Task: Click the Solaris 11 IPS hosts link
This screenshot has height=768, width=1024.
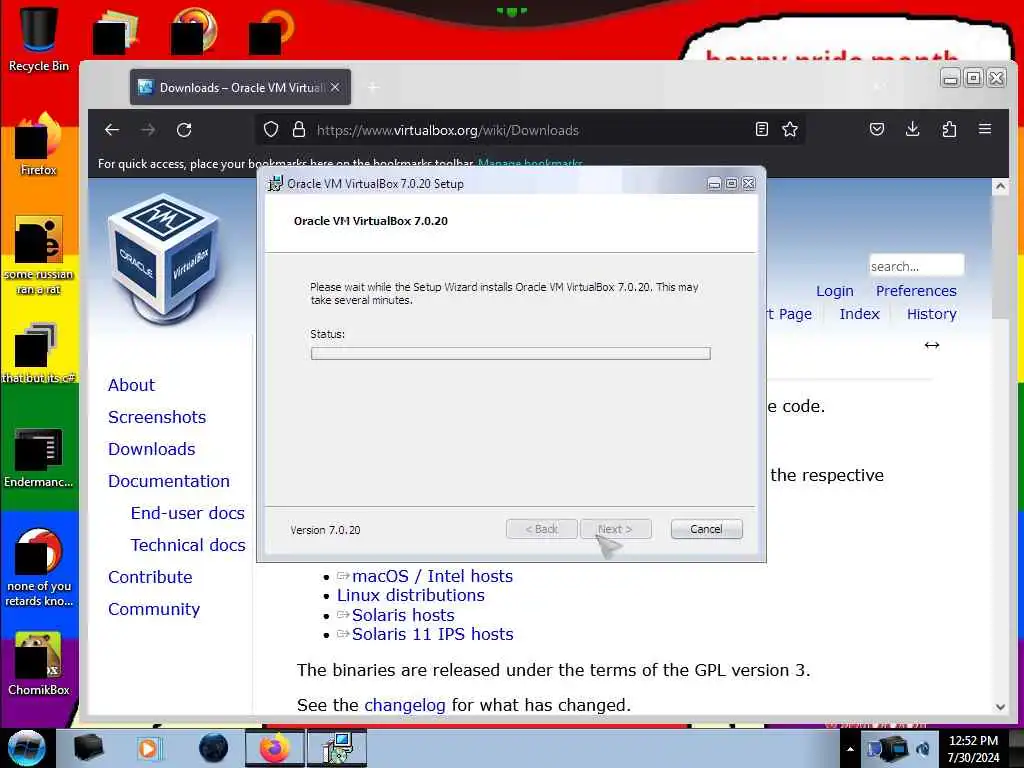Action: point(432,634)
